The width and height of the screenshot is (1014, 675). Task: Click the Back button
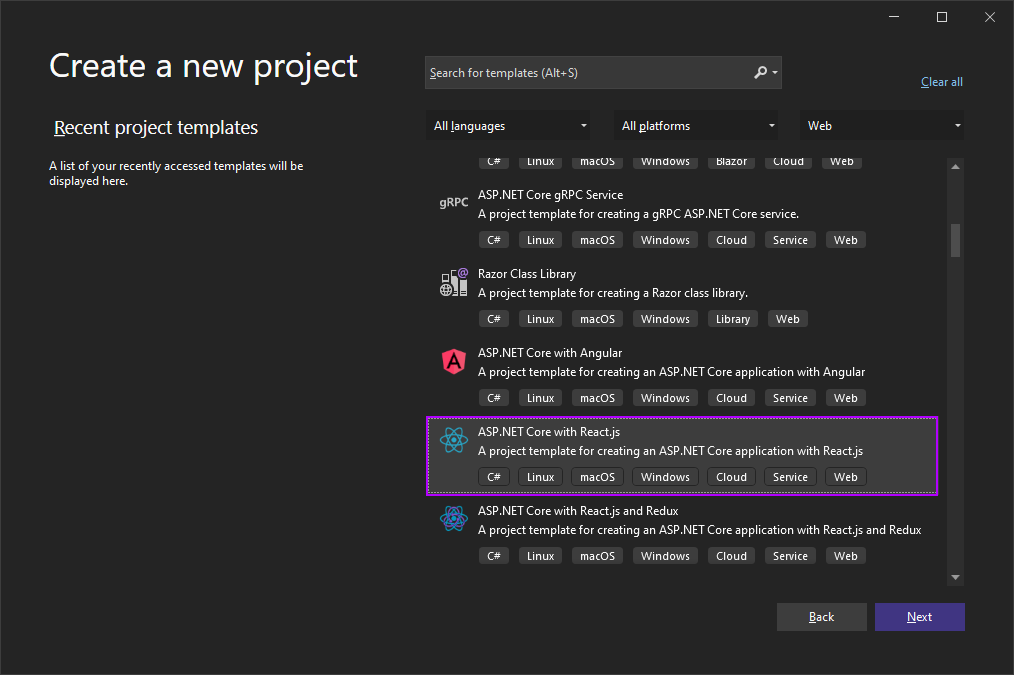821,617
